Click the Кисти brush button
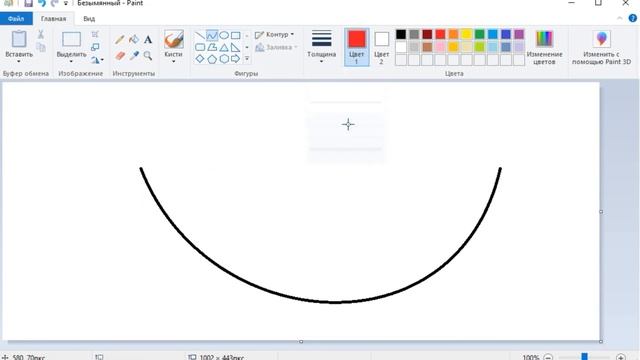 (173, 40)
